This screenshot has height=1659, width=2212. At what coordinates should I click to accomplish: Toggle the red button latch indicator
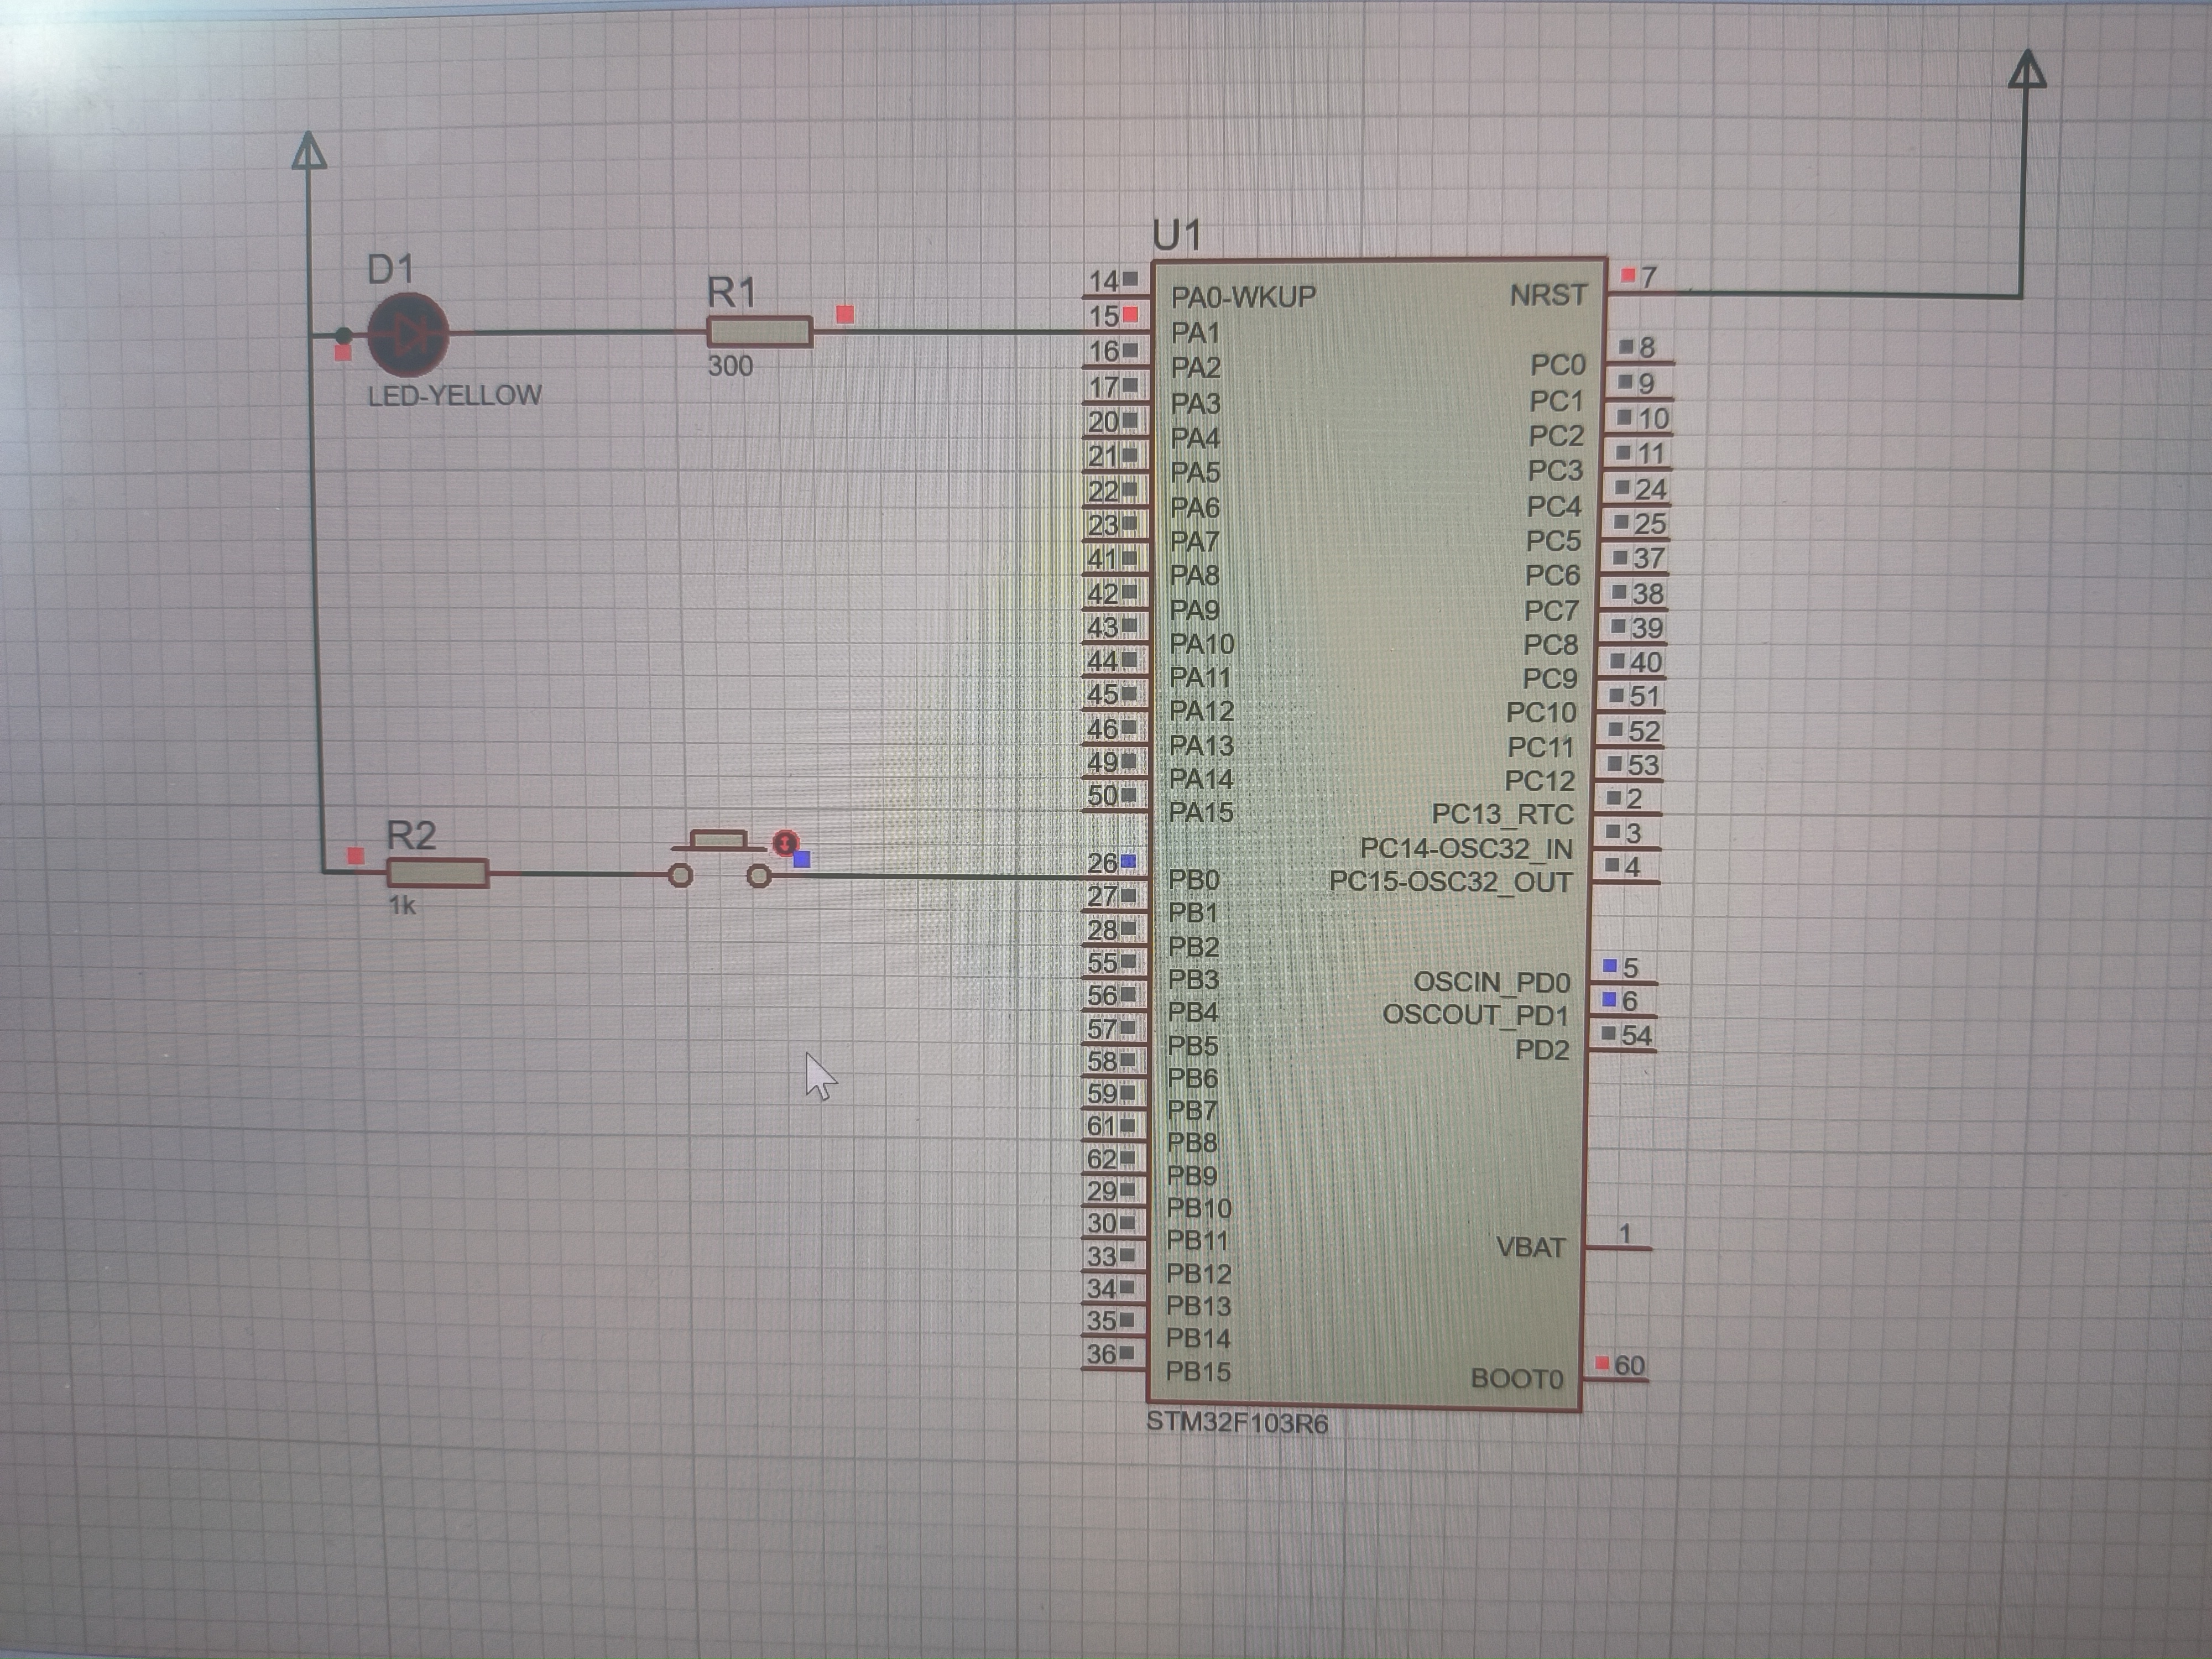[x=786, y=843]
